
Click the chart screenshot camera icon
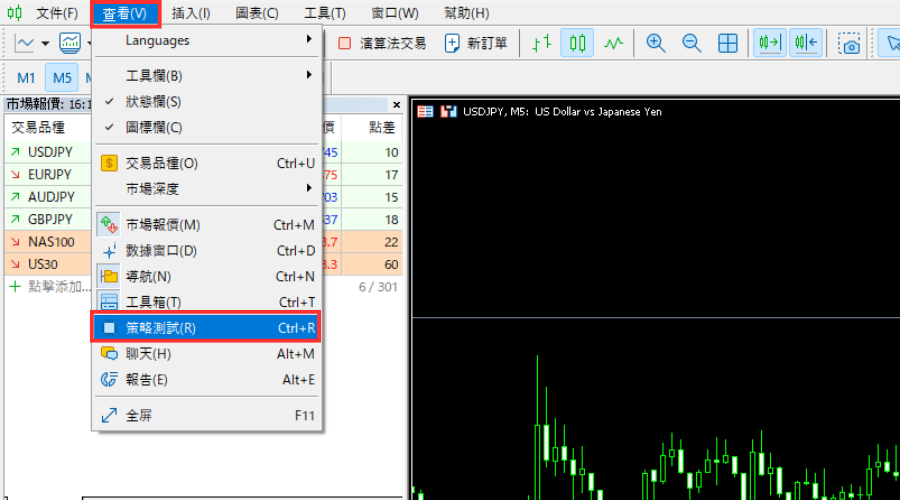[850, 44]
